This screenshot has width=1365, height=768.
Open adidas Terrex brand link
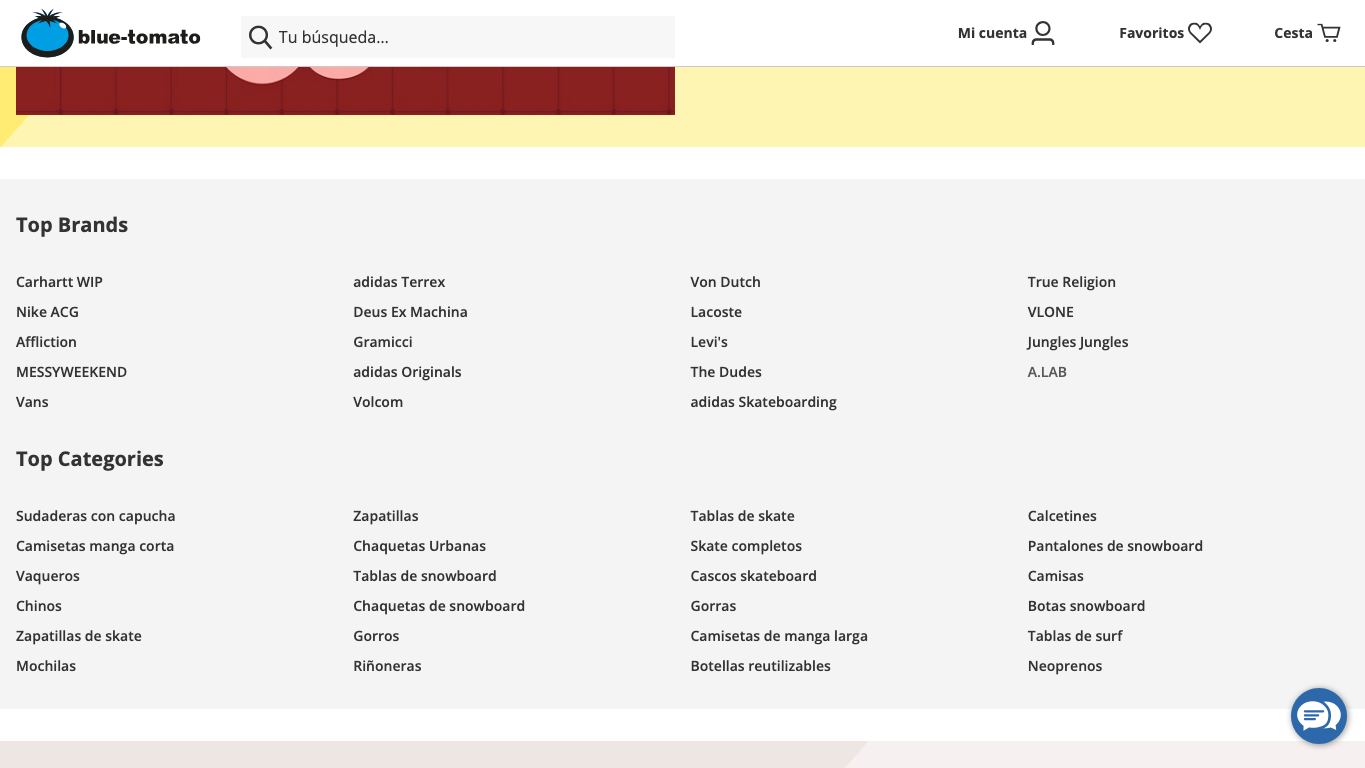pyautogui.click(x=399, y=282)
